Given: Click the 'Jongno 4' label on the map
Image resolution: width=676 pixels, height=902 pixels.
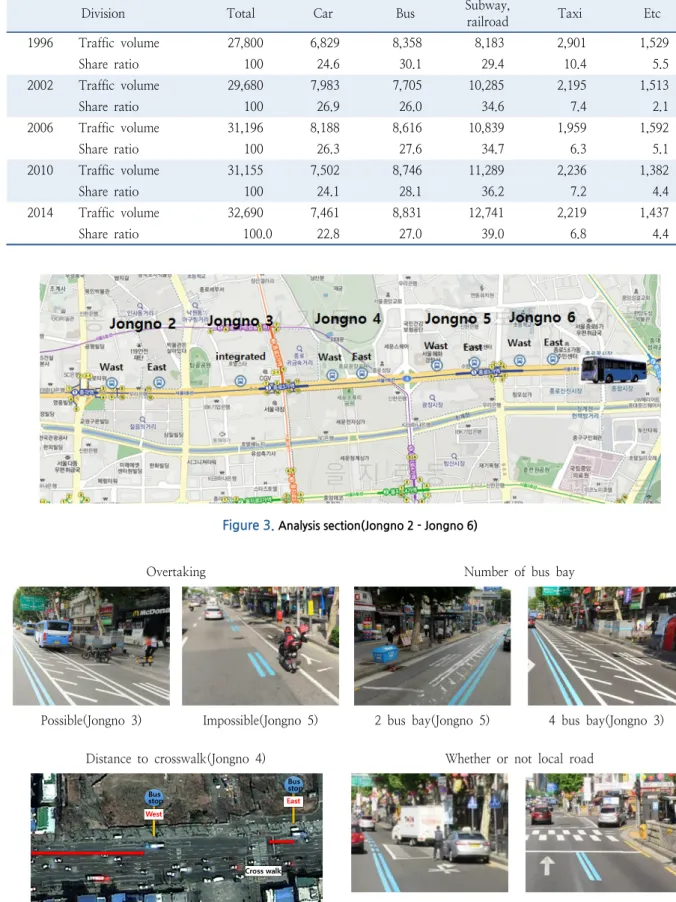Looking at the screenshot, I should click(x=347, y=319).
